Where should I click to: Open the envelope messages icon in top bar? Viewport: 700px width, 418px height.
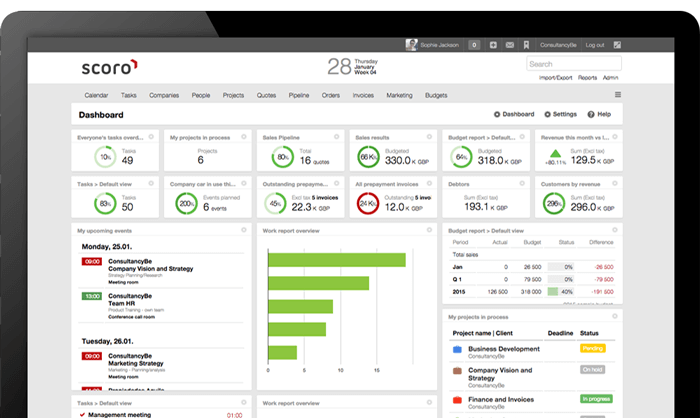coord(509,45)
